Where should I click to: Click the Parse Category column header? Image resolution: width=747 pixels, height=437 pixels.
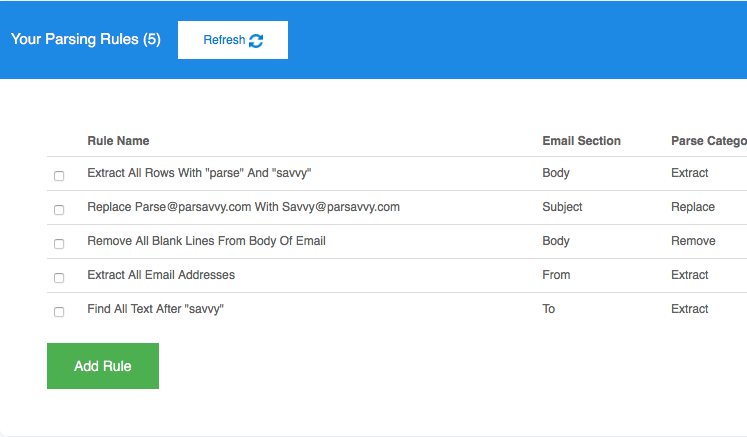pyautogui.click(x=709, y=141)
